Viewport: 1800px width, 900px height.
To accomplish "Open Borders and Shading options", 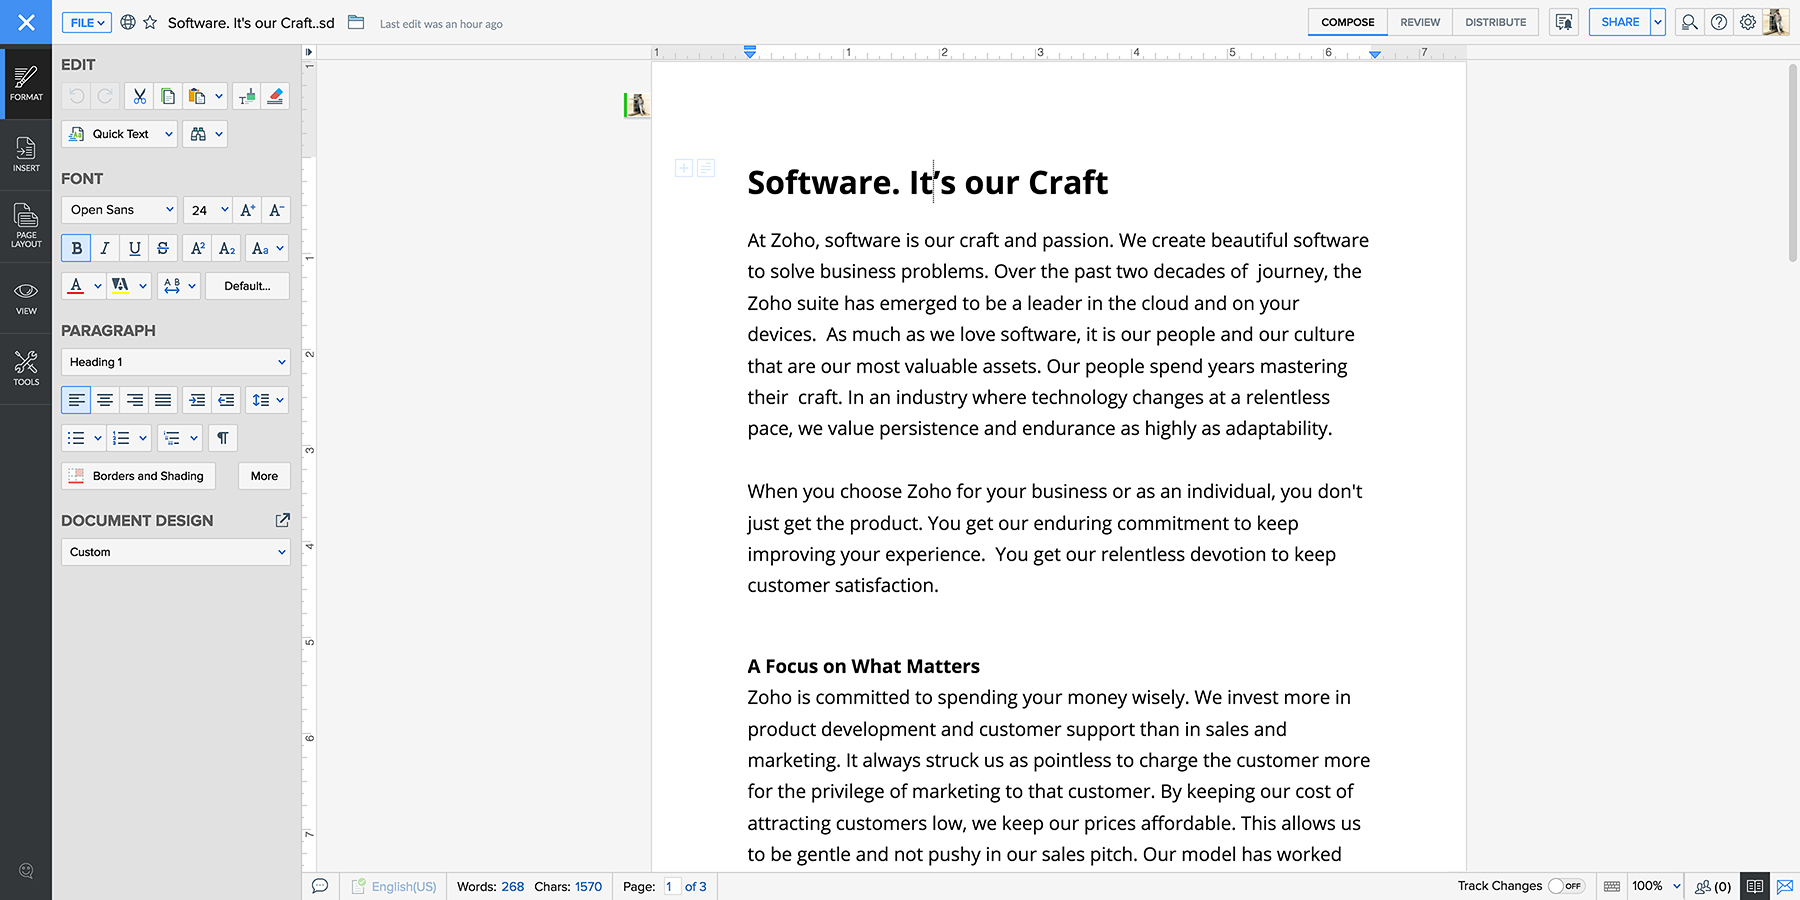I will click(x=136, y=476).
